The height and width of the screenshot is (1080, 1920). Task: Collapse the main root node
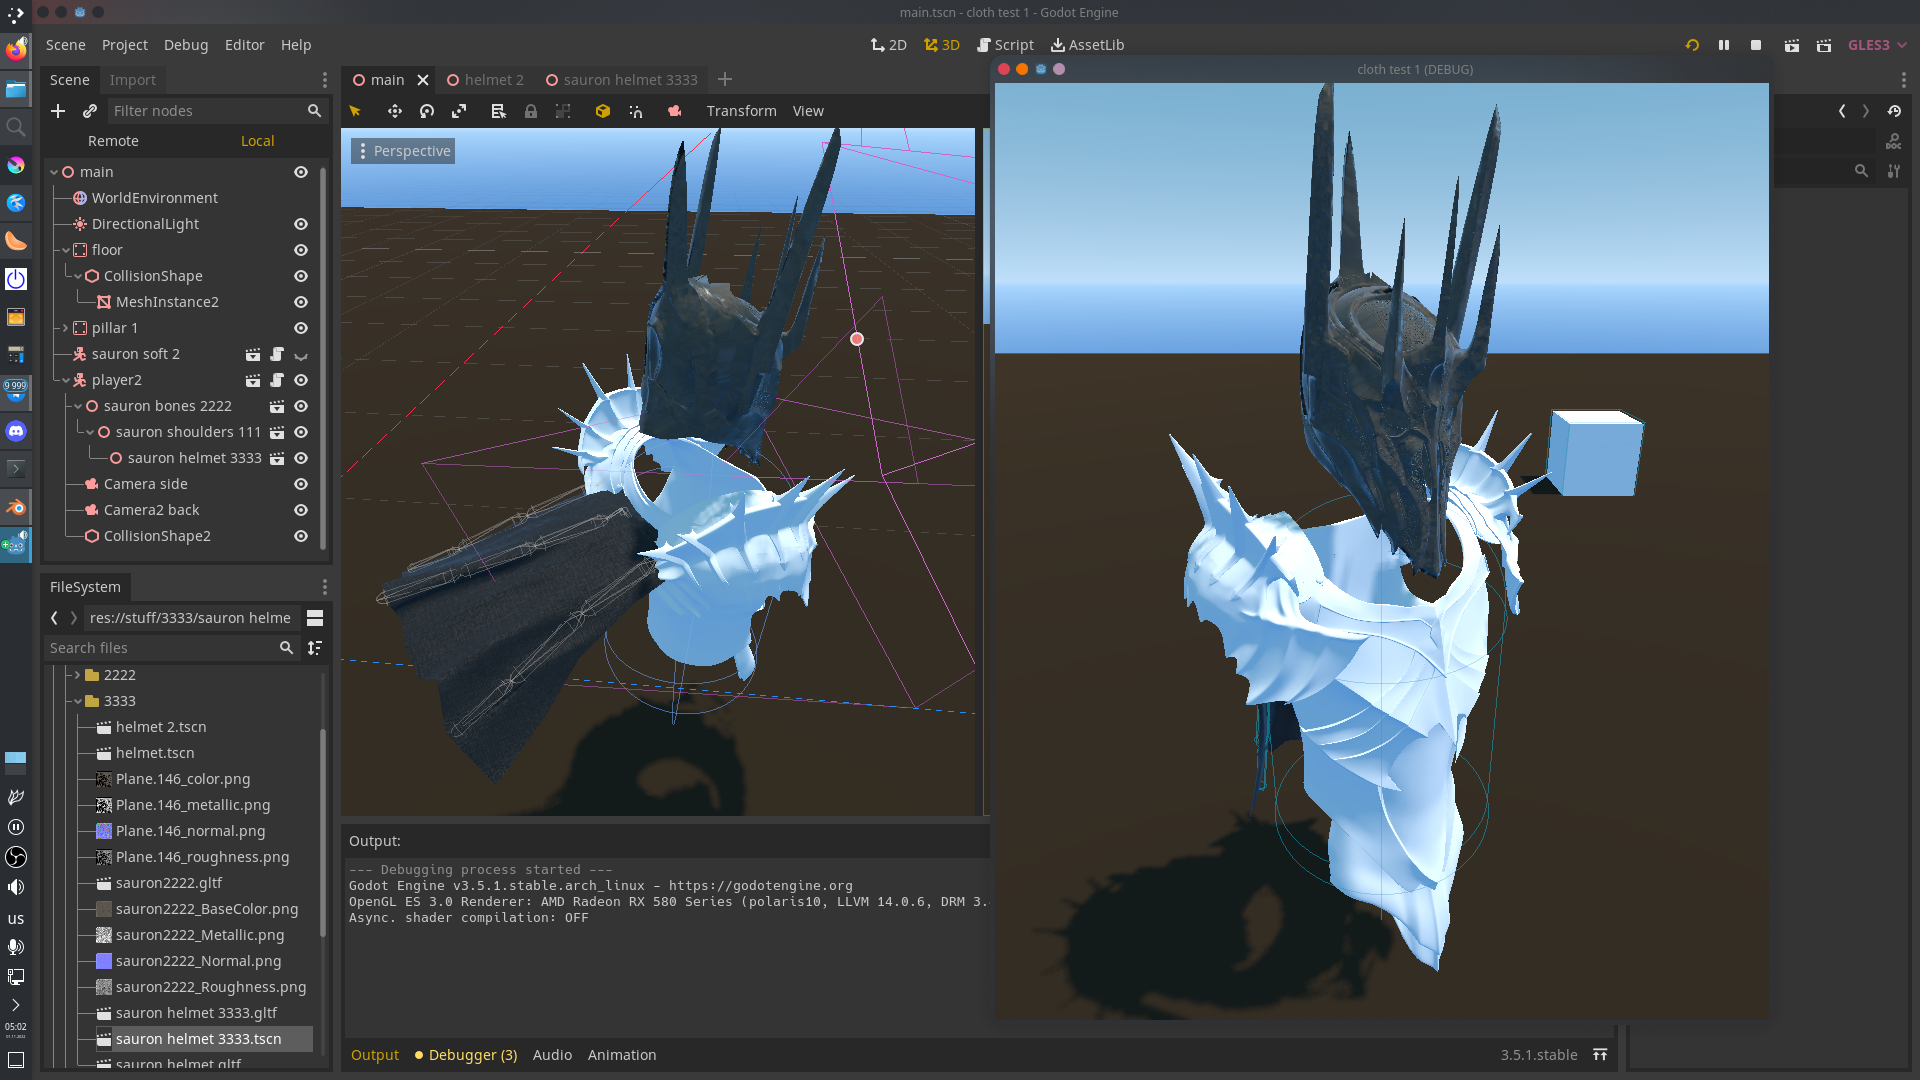54,172
